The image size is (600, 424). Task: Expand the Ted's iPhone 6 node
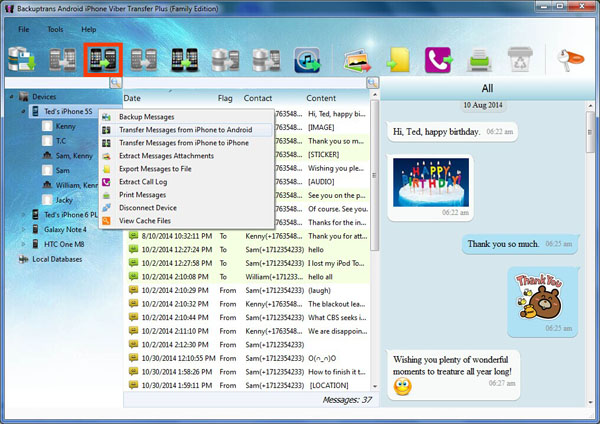click(23, 215)
